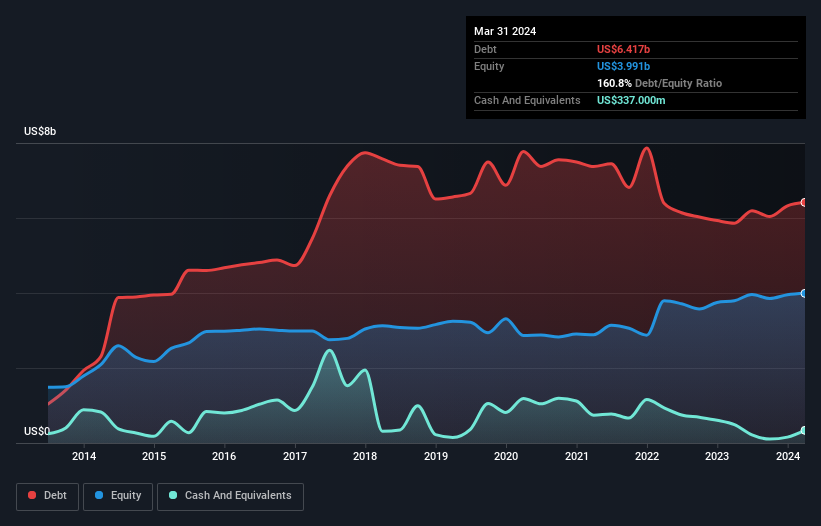Click the 2024 x-axis label
Image resolution: width=821 pixels, height=526 pixels.
click(787, 456)
